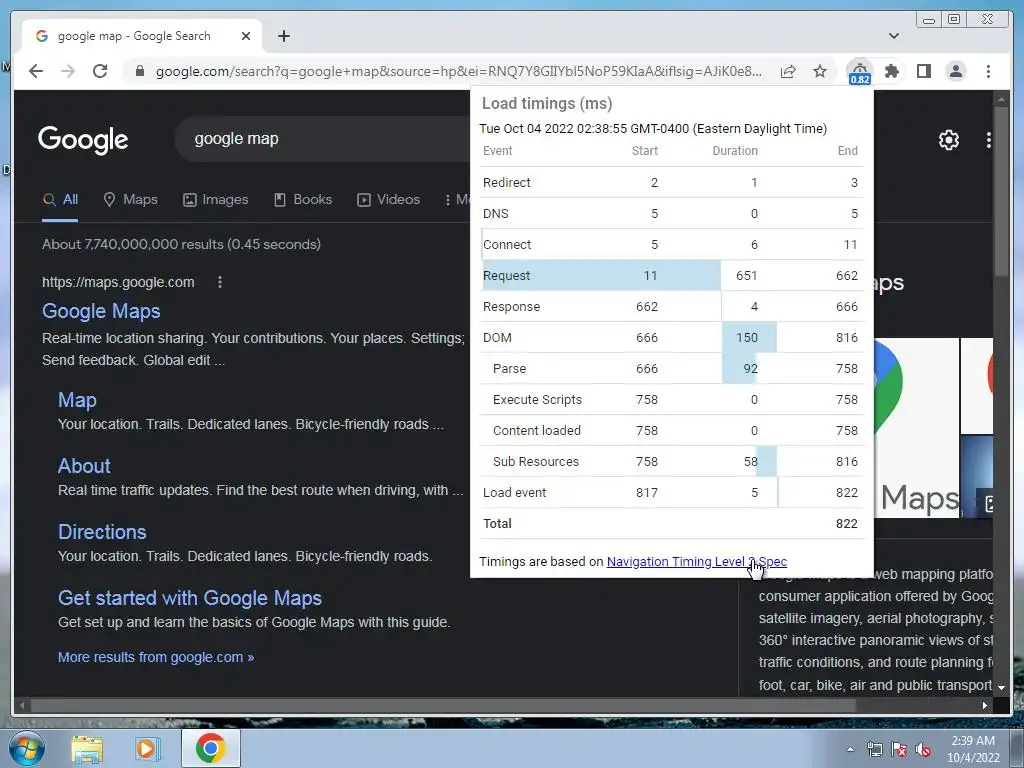The height and width of the screenshot is (768, 1024).
Task: Open Navigation Timing Level 2 Spec link
Action: coord(697,562)
